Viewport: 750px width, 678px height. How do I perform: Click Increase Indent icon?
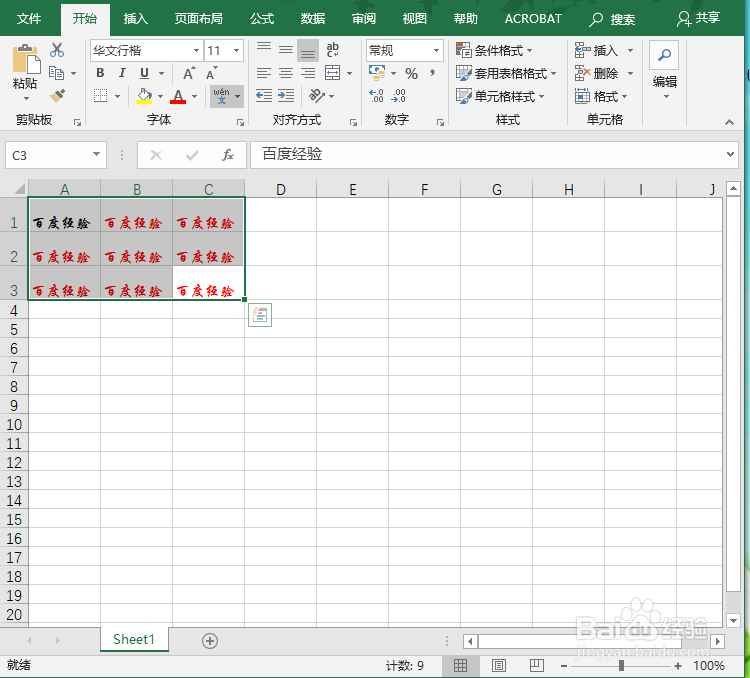[x=286, y=96]
